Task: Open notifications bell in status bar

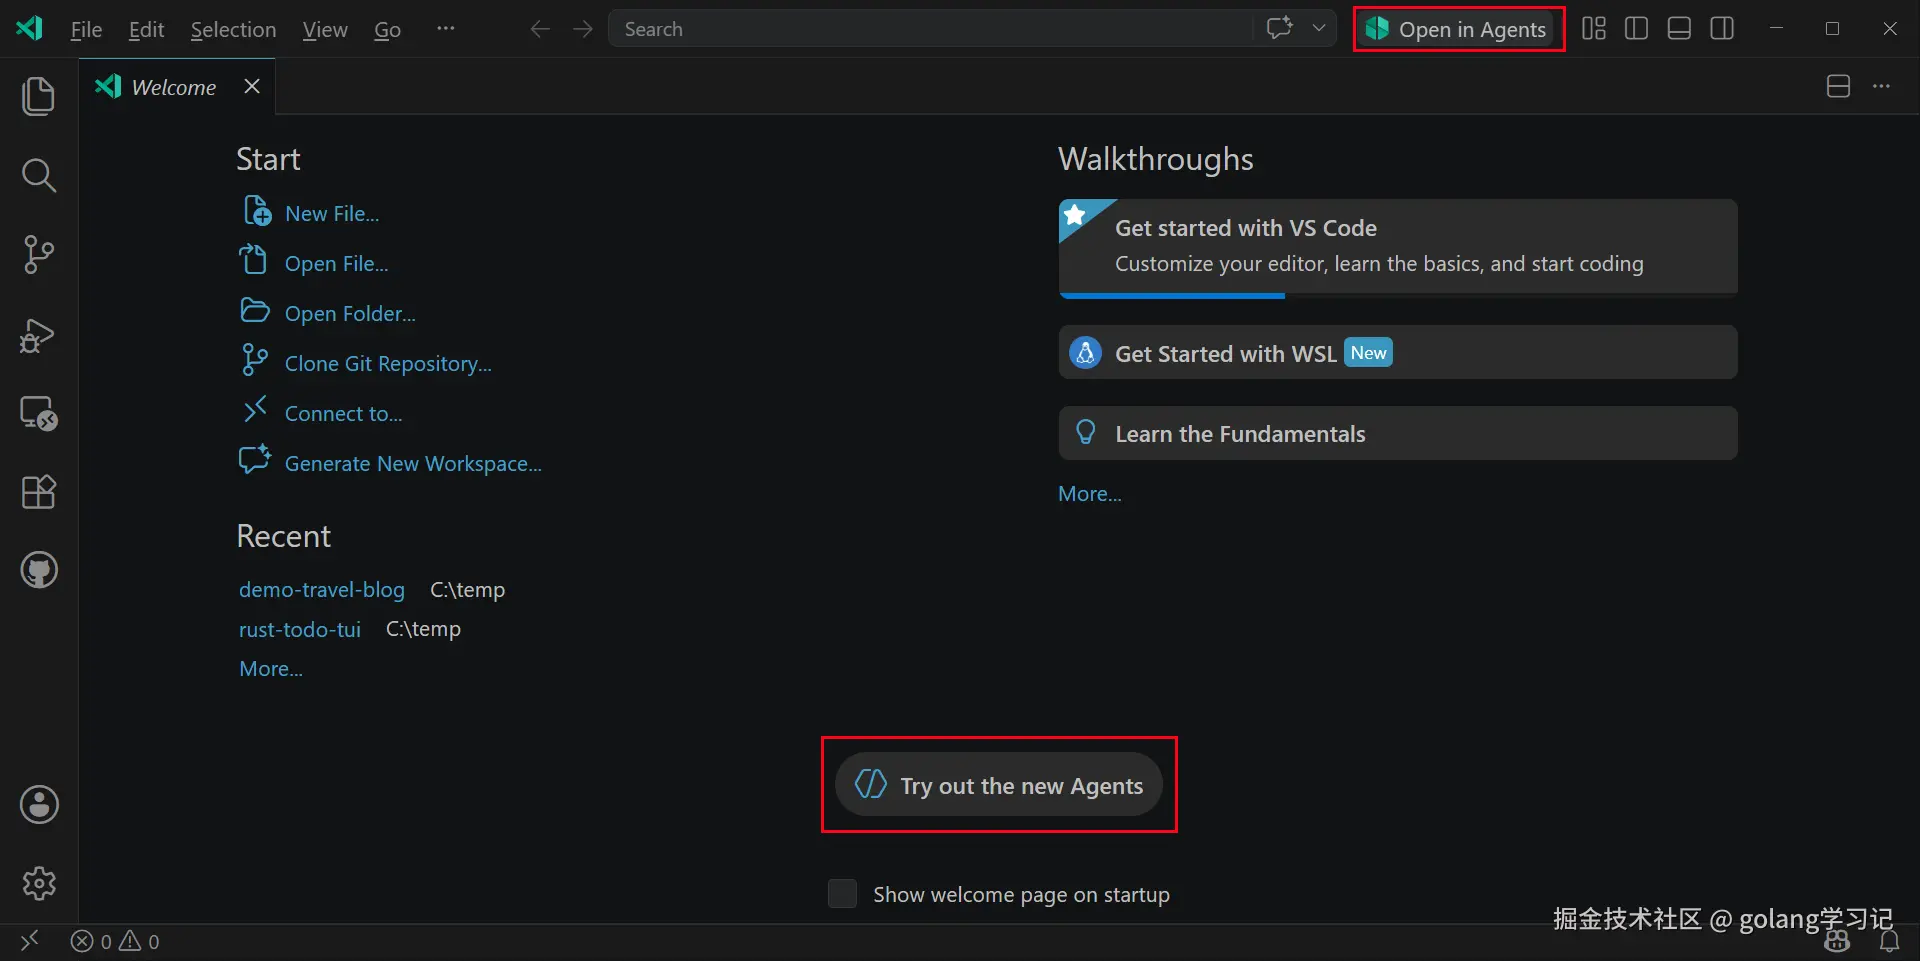Action: [1889, 941]
